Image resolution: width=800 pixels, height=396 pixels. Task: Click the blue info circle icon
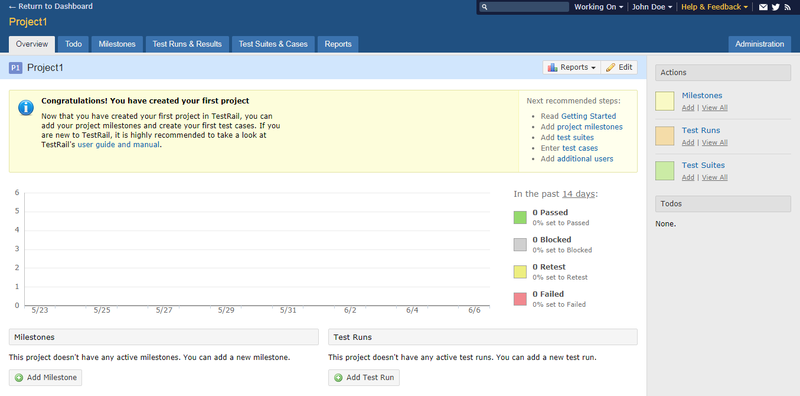tap(26, 108)
